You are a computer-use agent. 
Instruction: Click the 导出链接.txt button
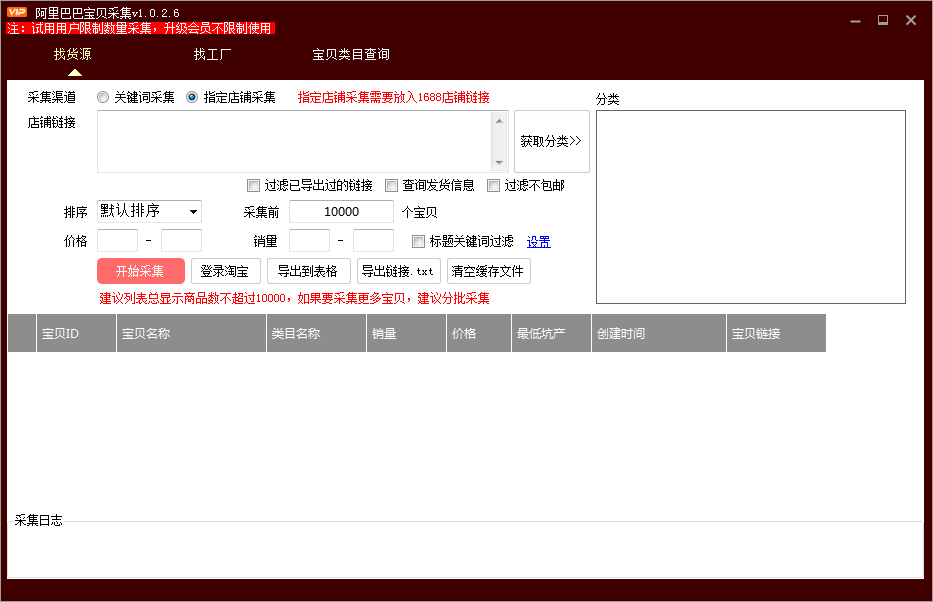pyautogui.click(x=399, y=271)
